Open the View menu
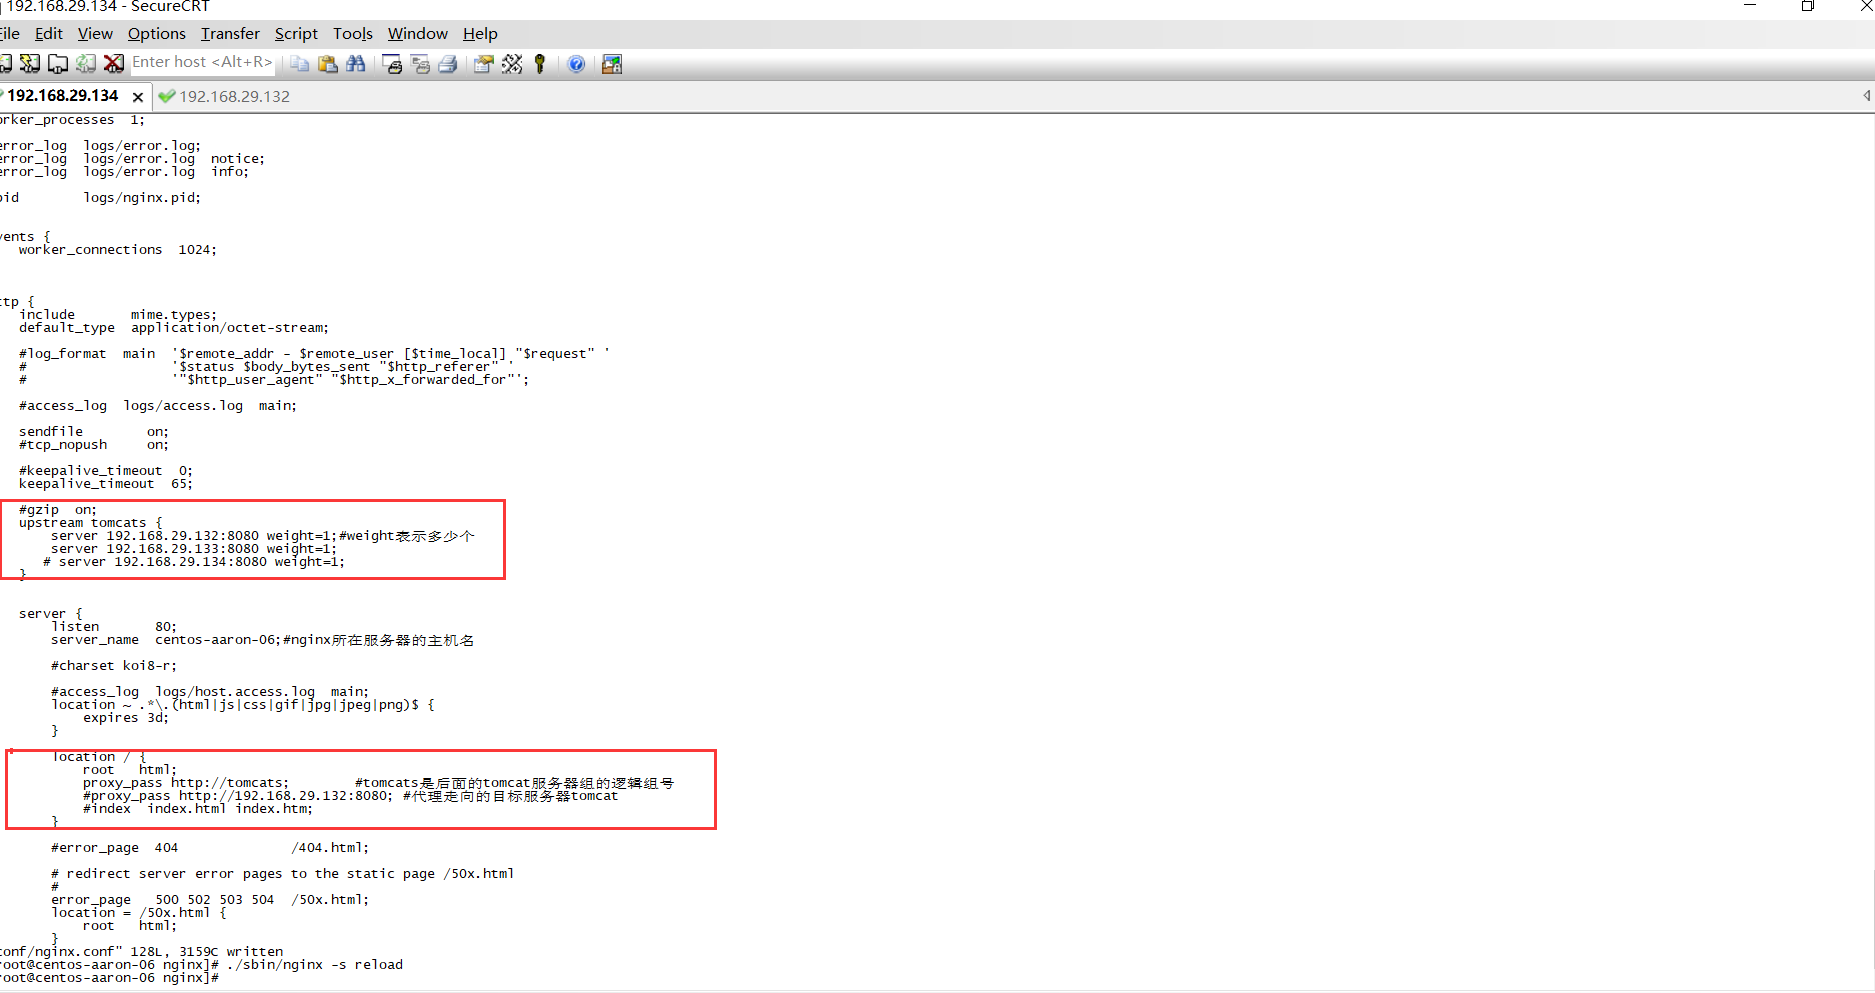Image resolution: width=1875 pixels, height=993 pixels. (95, 34)
